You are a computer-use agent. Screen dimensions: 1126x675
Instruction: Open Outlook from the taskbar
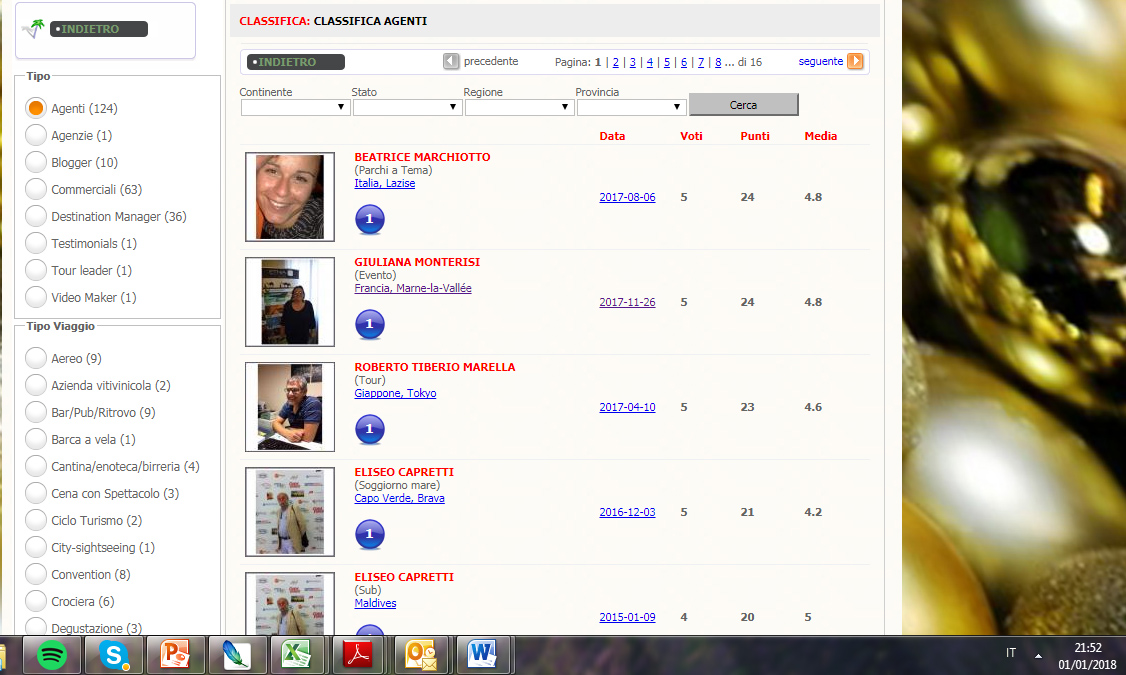420,655
